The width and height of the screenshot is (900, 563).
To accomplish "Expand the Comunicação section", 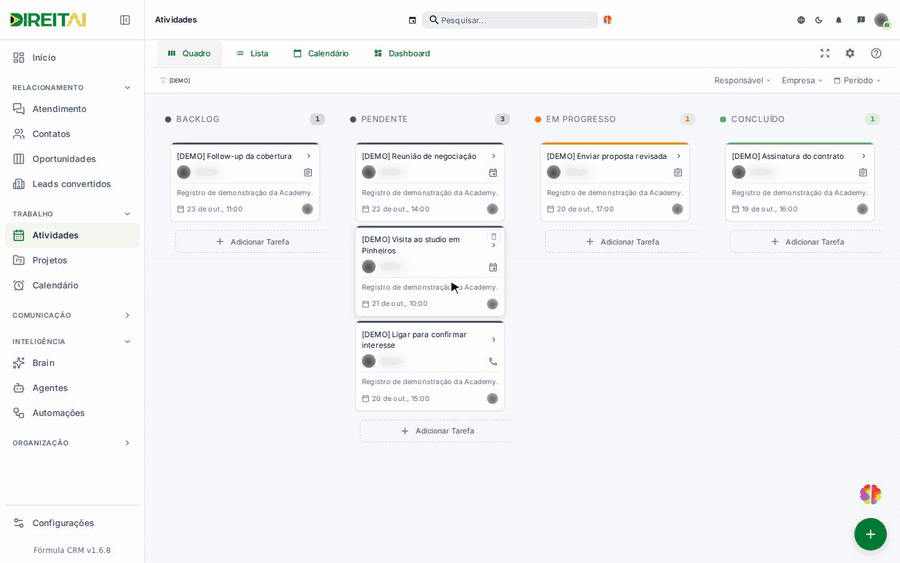I will 127,316.
